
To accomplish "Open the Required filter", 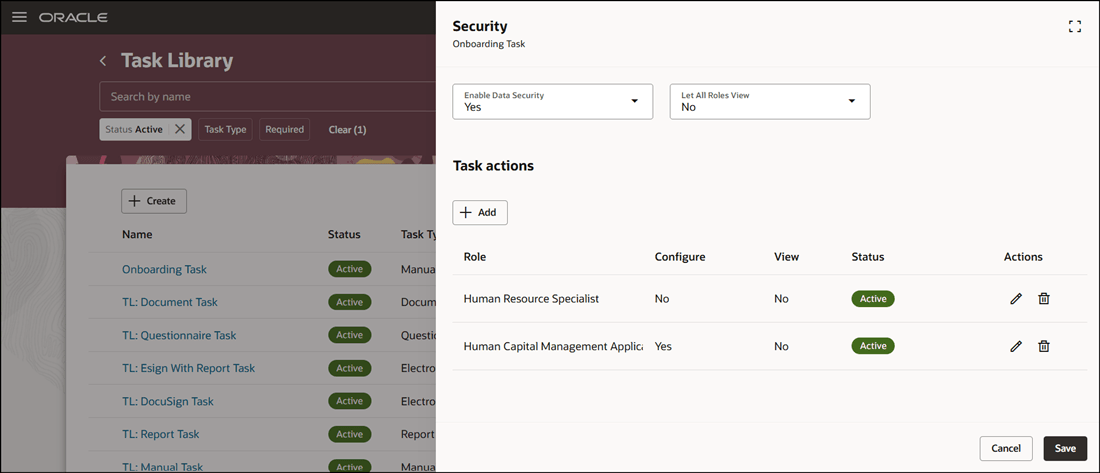I will coord(284,129).
